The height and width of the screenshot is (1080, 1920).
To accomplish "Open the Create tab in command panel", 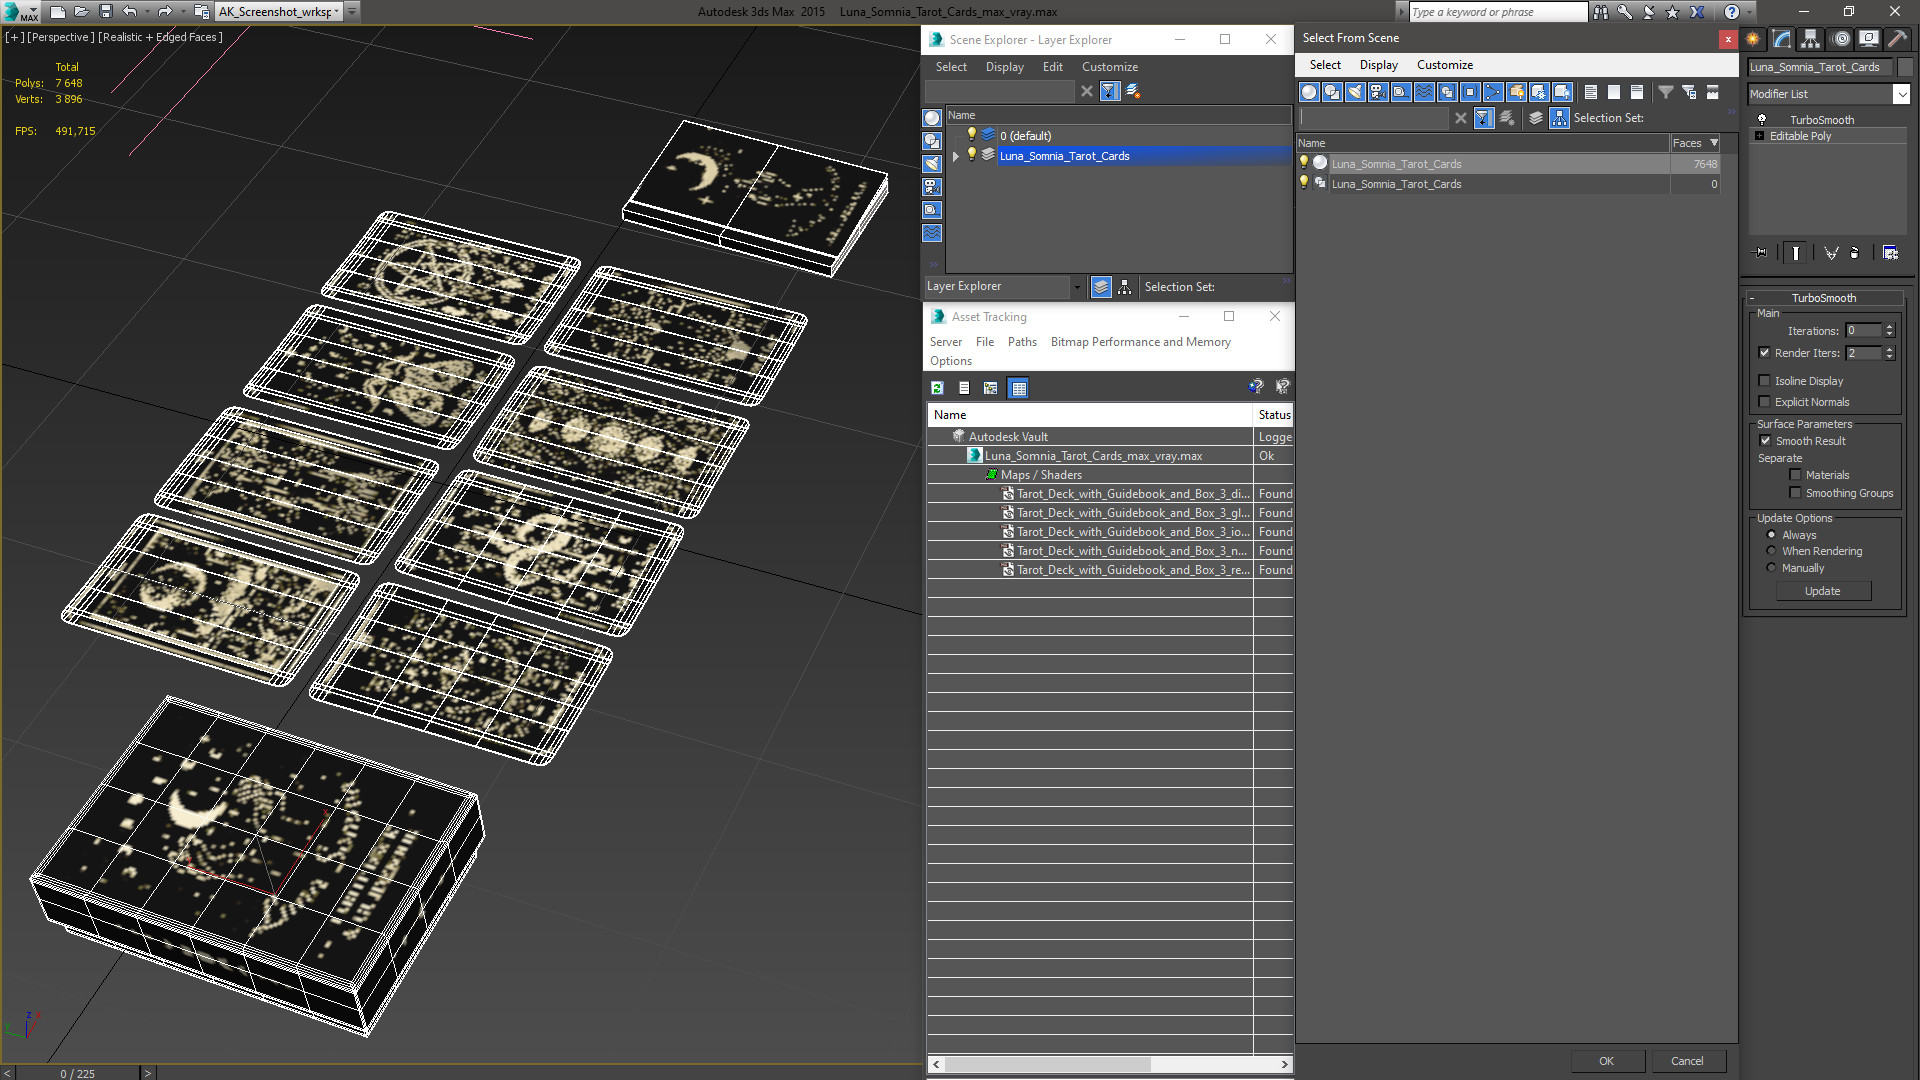I will point(1753,39).
